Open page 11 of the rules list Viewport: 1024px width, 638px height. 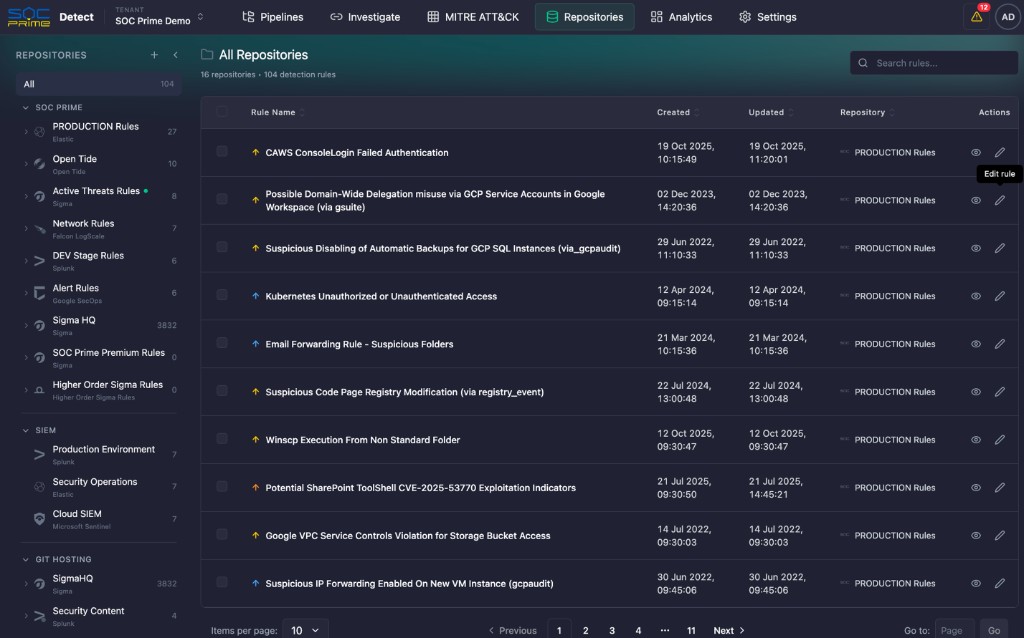691,630
